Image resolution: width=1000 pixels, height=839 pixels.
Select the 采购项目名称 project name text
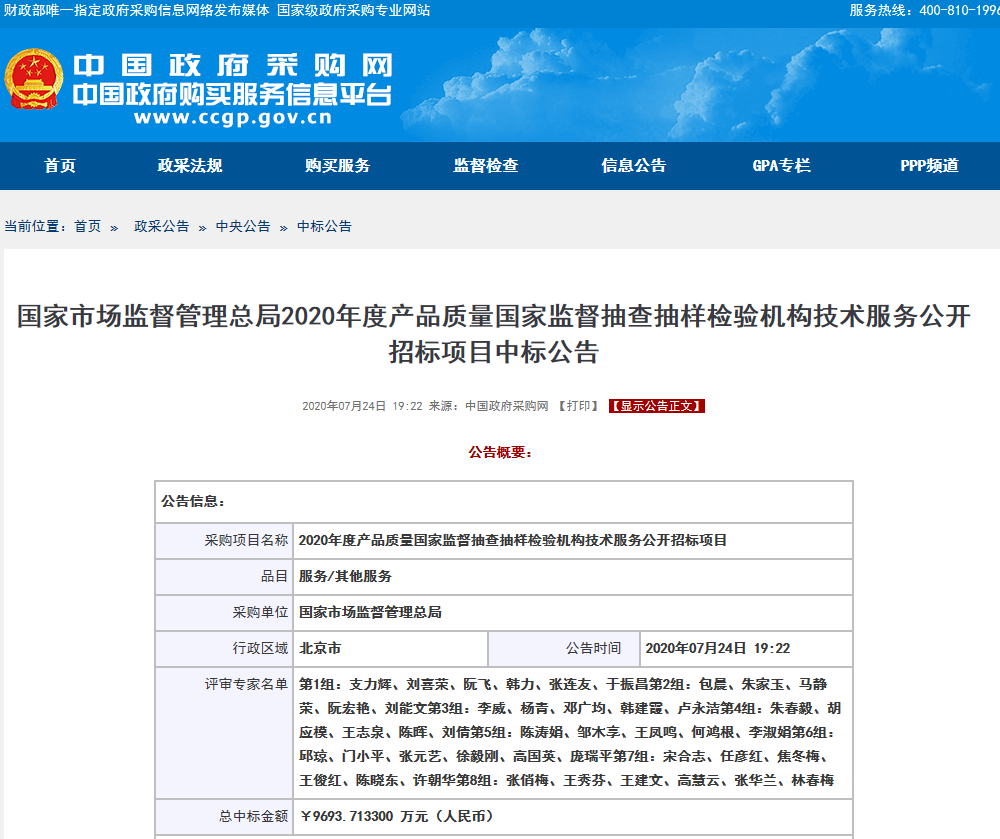[x=510, y=541]
